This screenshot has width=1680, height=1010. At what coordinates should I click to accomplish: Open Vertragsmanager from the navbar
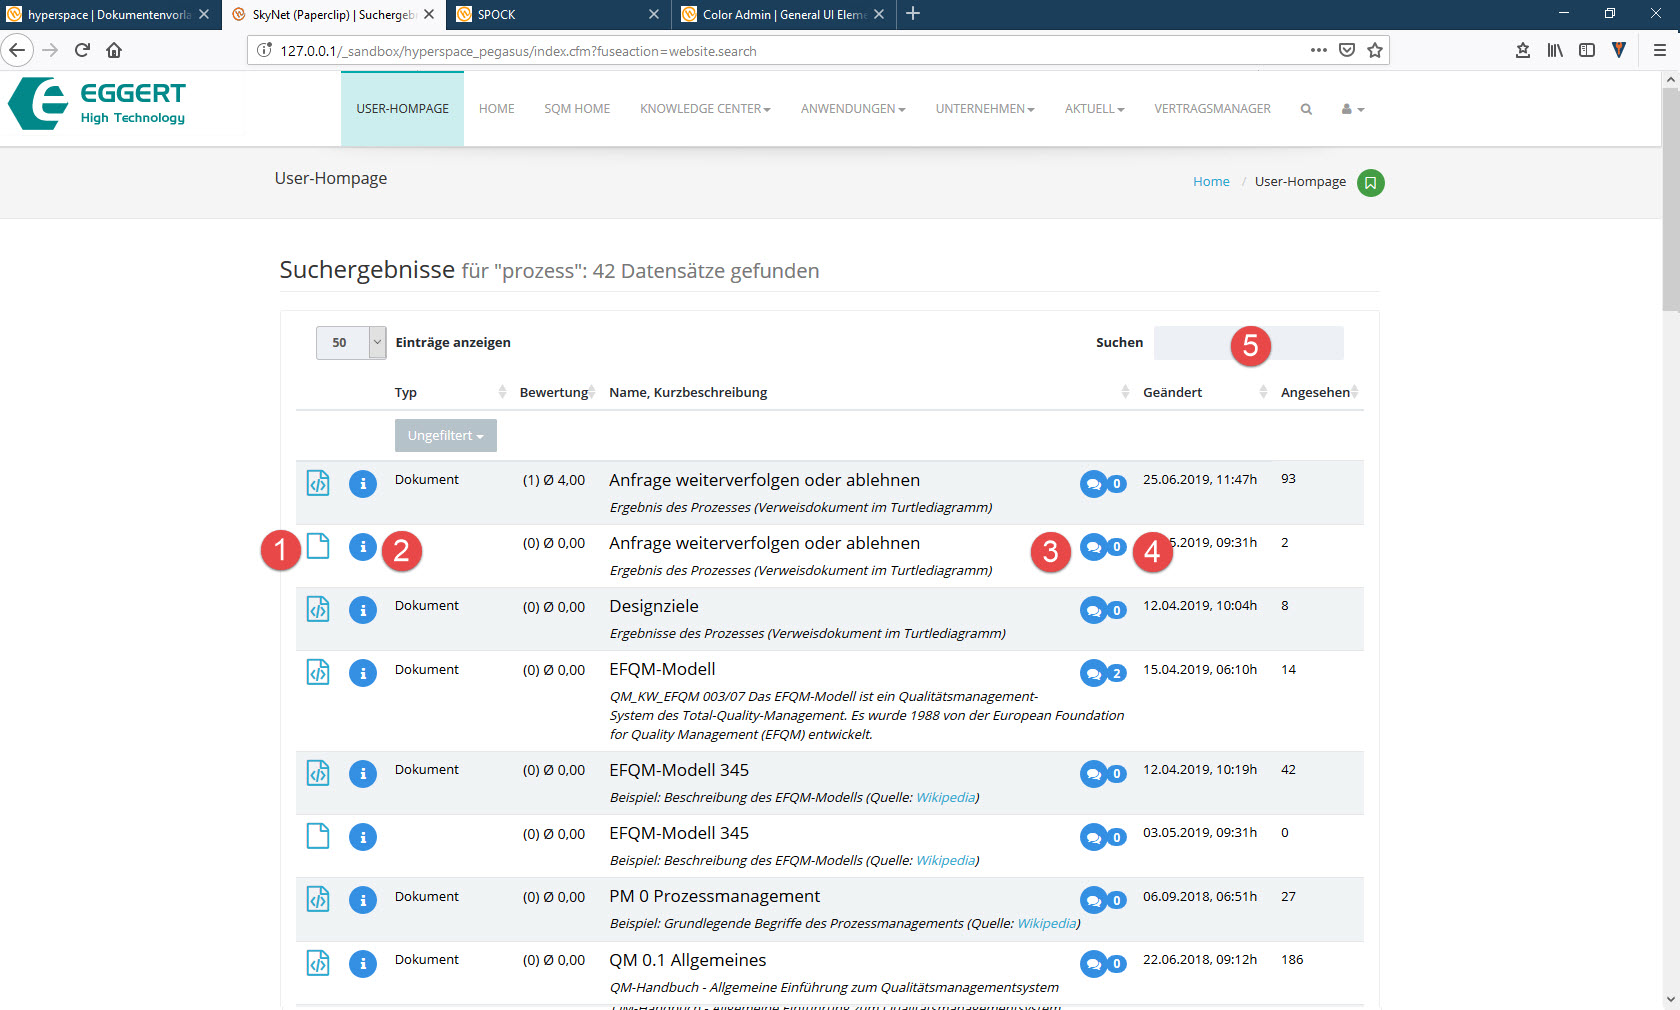click(x=1212, y=109)
